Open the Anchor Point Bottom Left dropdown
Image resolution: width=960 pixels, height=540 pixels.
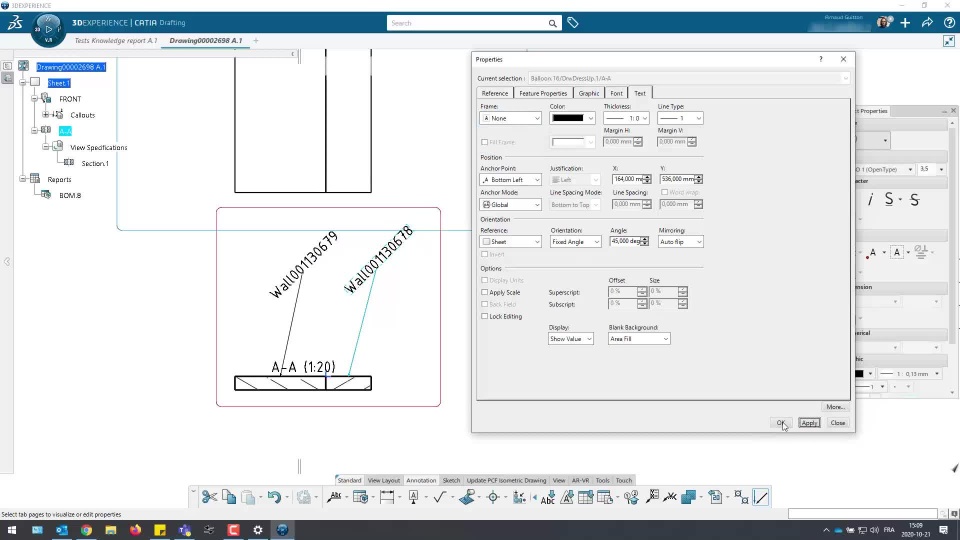[511, 180]
